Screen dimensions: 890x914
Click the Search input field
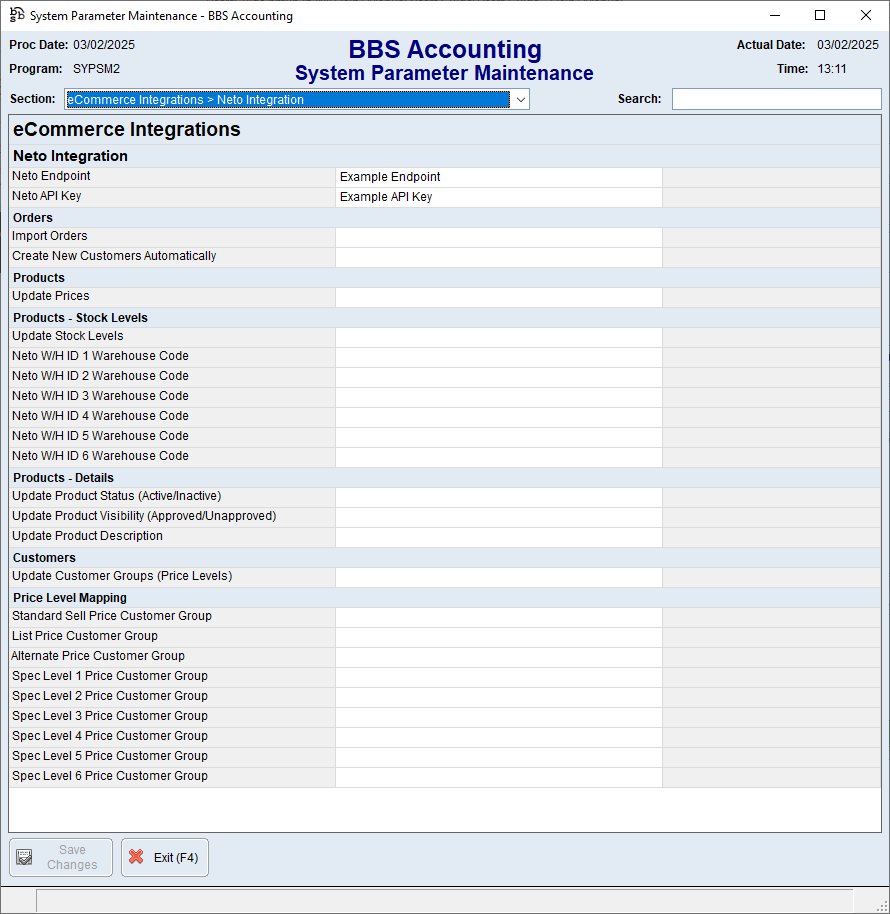(775, 98)
